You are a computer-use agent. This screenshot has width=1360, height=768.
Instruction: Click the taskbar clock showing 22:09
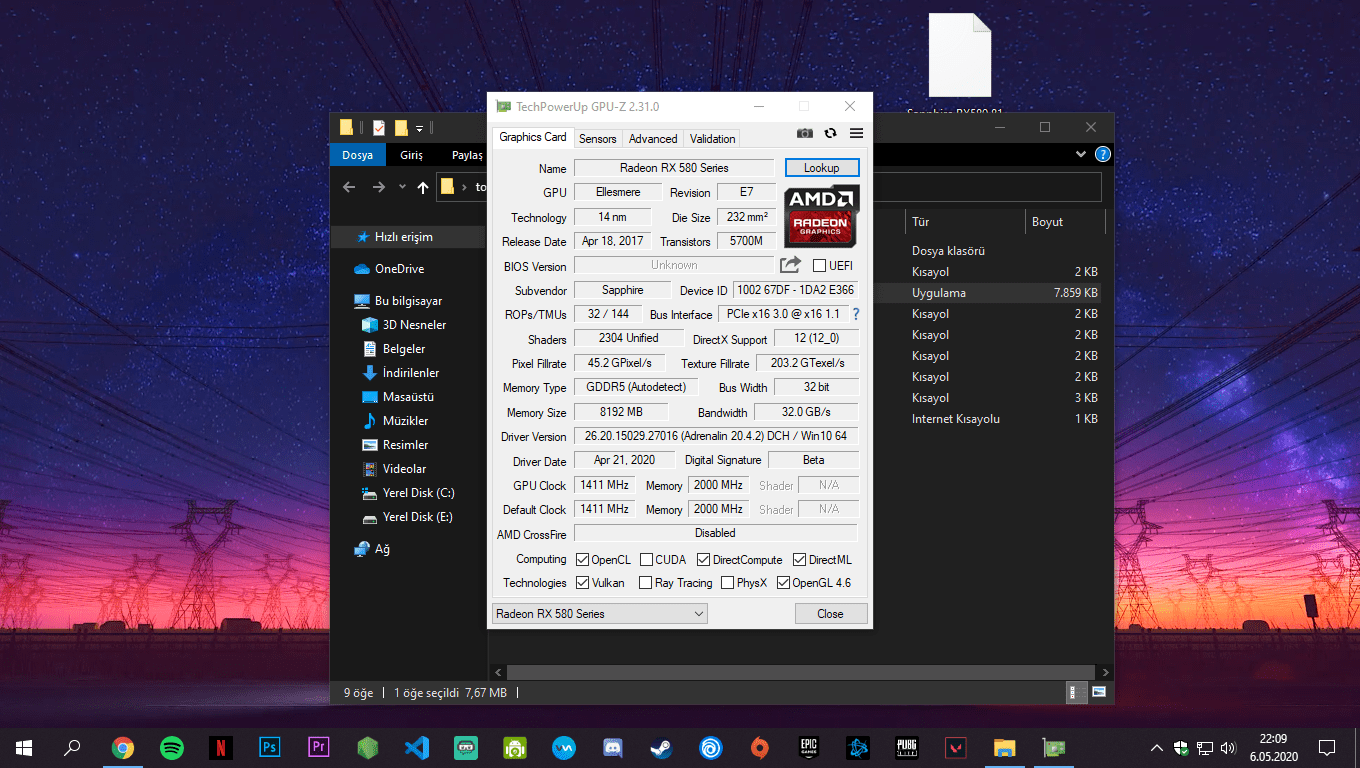pyautogui.click(x=1273, y=748)
